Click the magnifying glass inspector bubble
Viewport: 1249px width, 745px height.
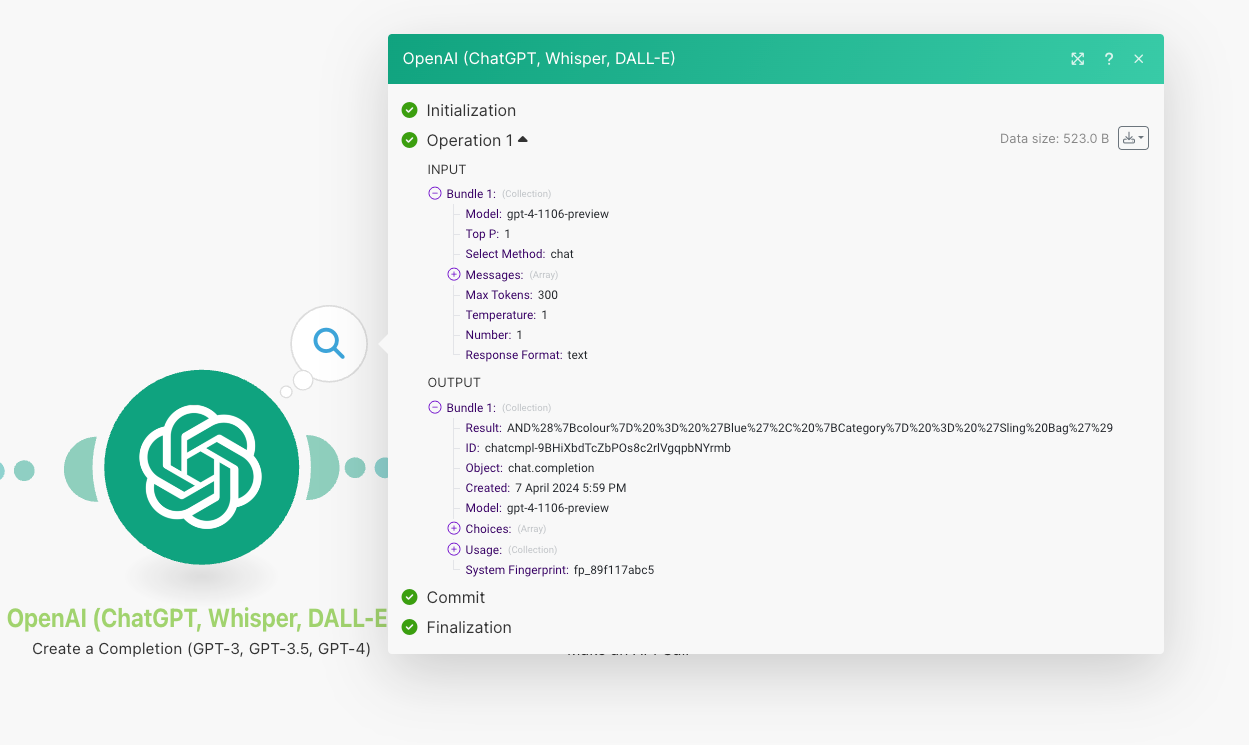[329, 344]
